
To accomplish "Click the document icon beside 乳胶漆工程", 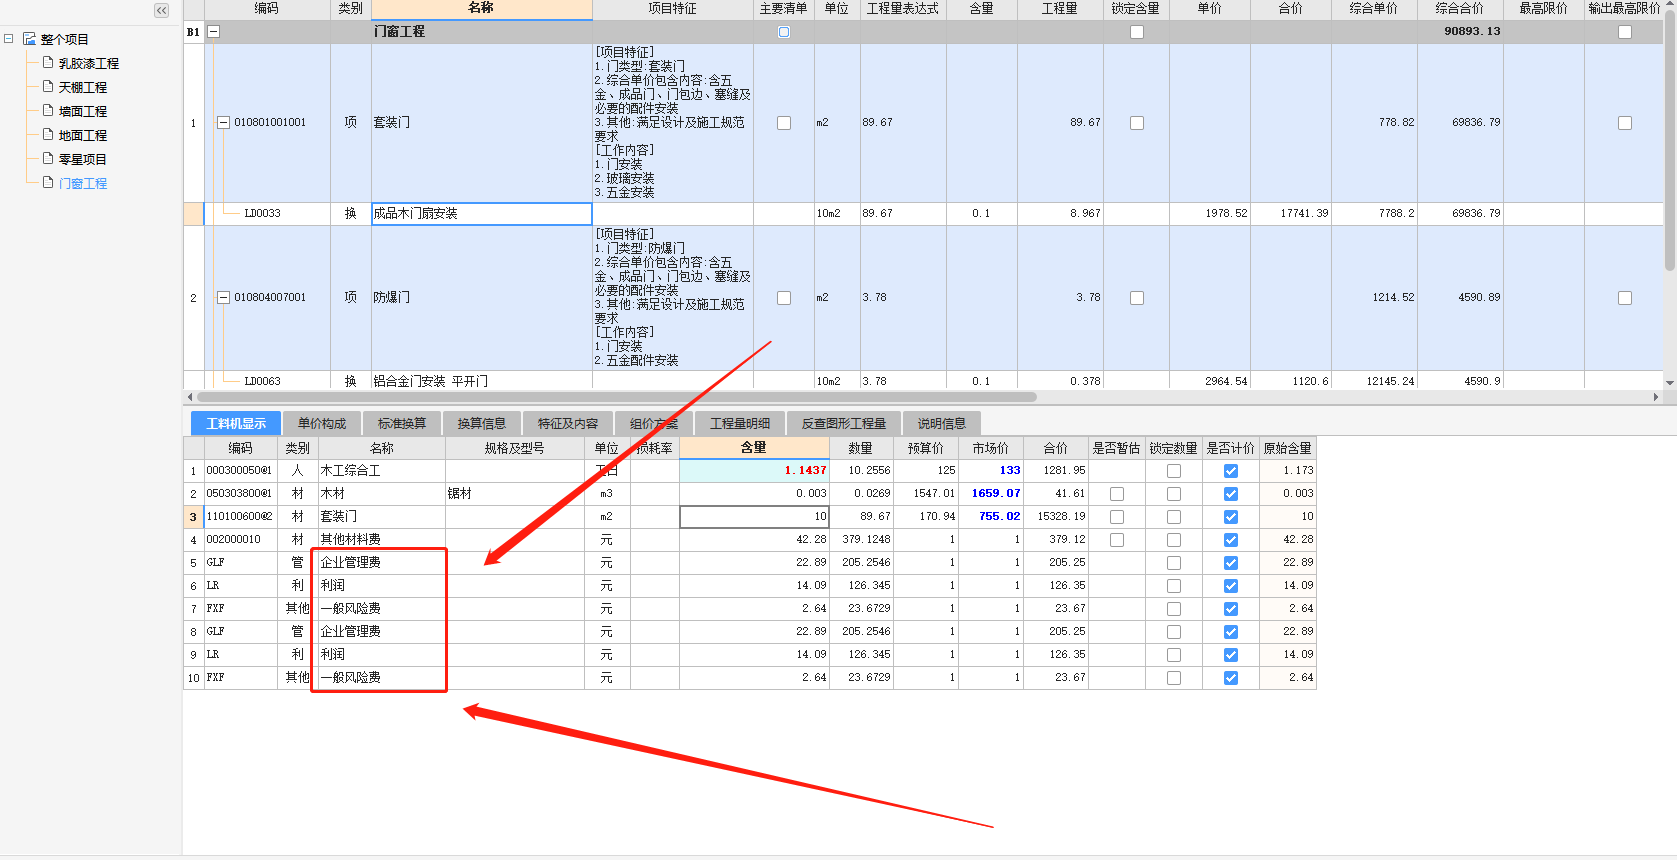I will (x=48, y=63).
